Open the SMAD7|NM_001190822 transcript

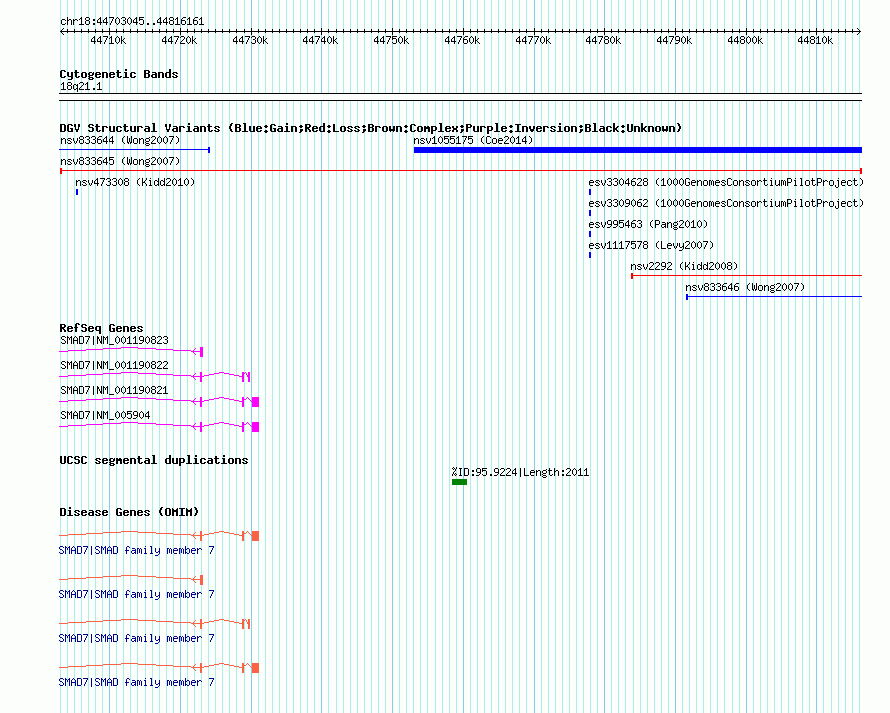[x=114, y=366]
